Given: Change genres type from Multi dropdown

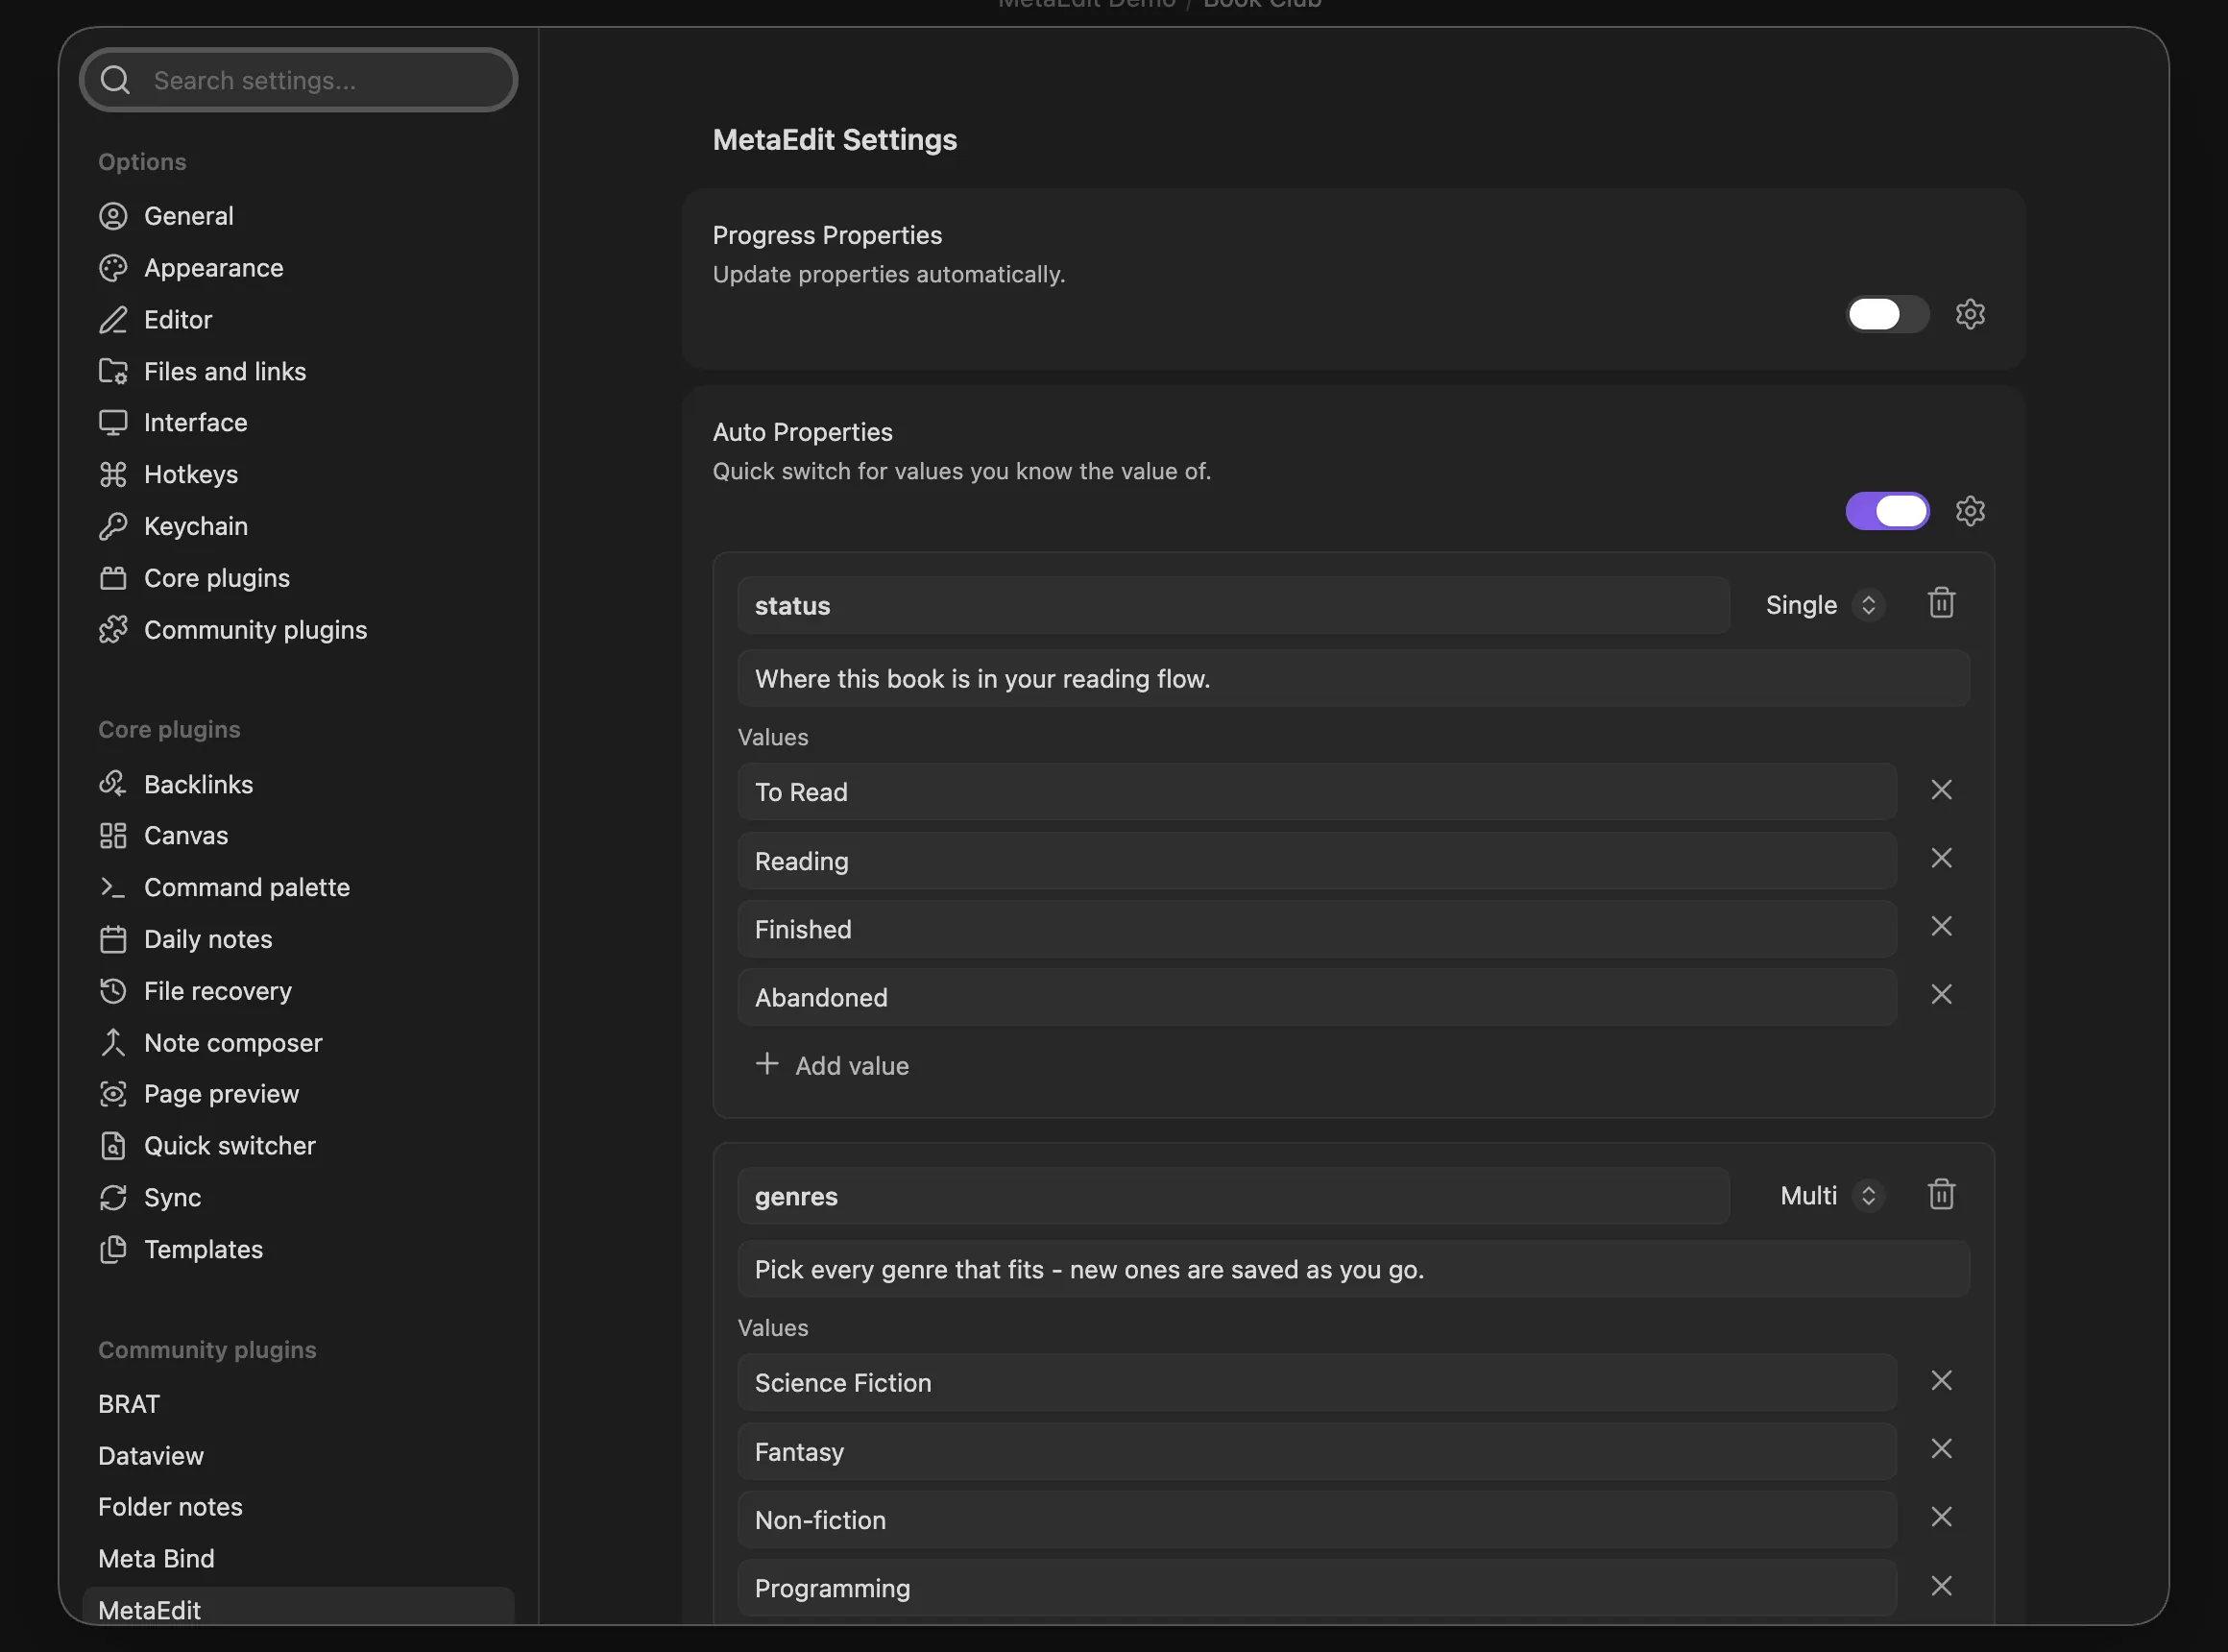Looking at the screenshot, I should tap(1832, 1196).
